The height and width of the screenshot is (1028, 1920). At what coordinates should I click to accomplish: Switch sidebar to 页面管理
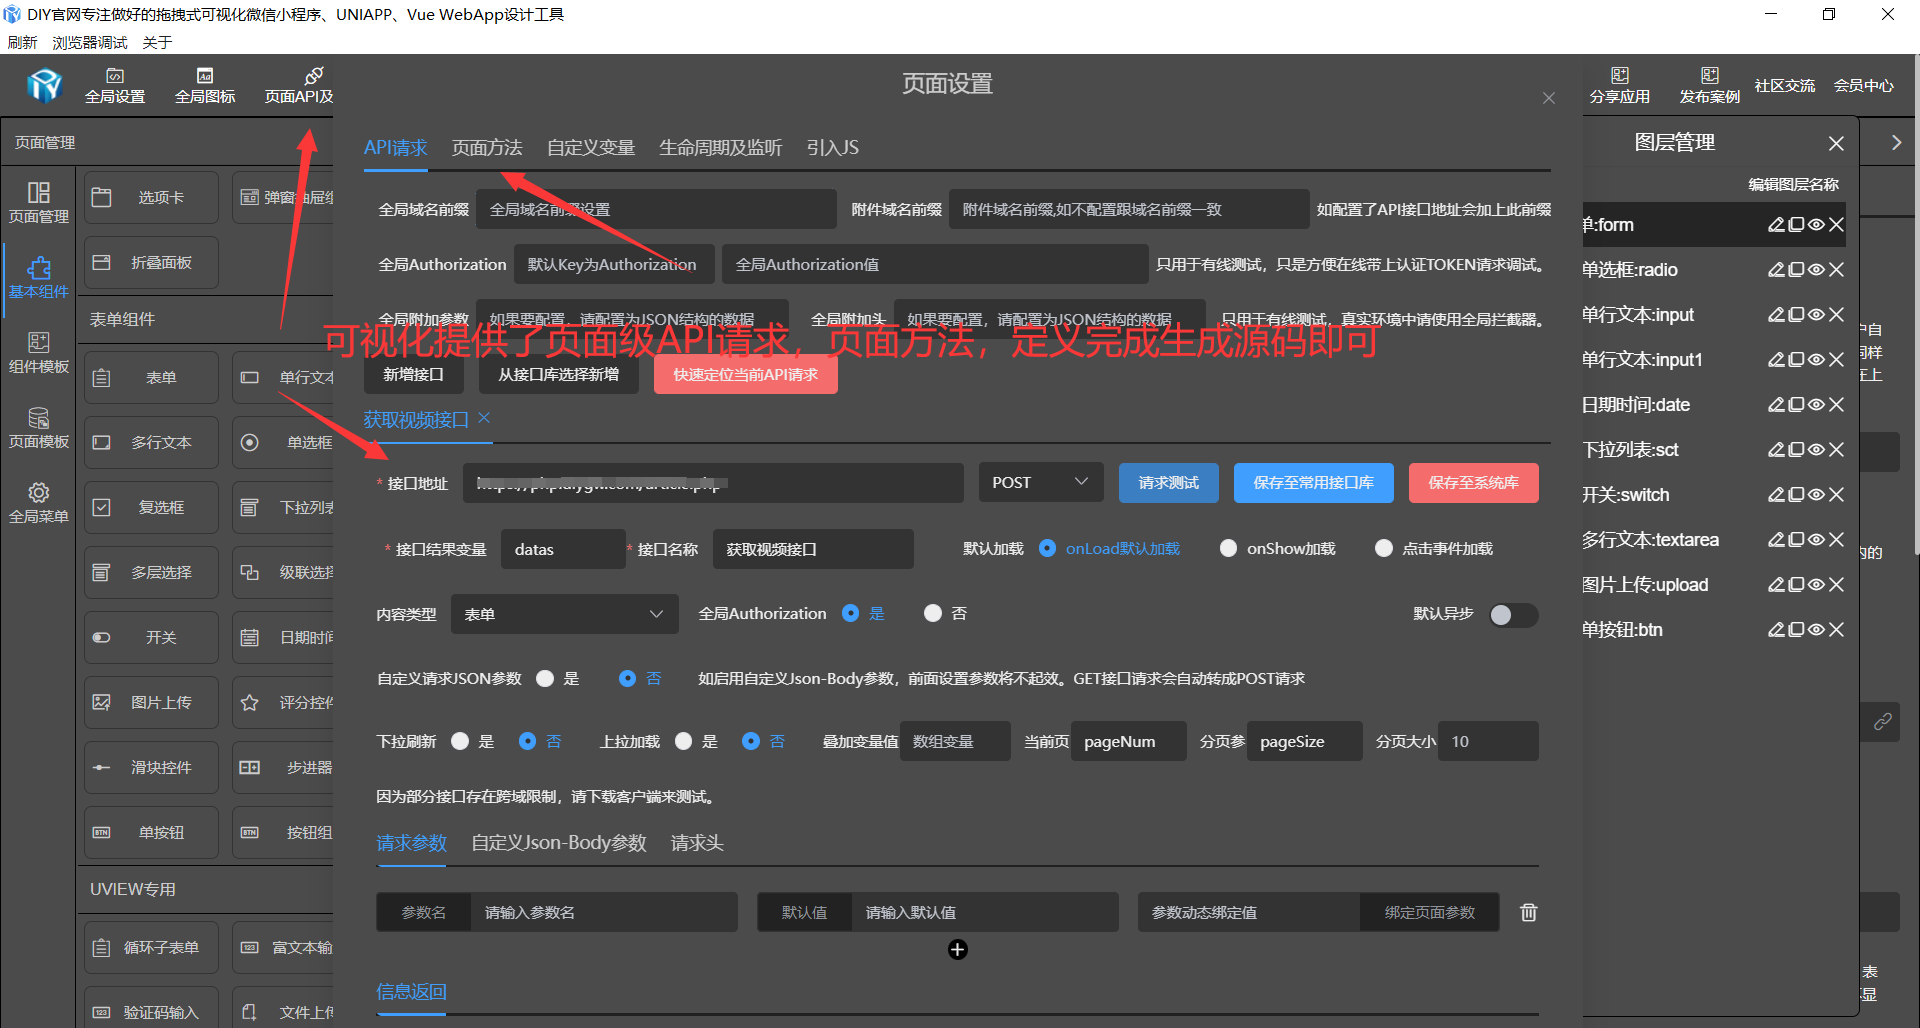tap(39, 202)
